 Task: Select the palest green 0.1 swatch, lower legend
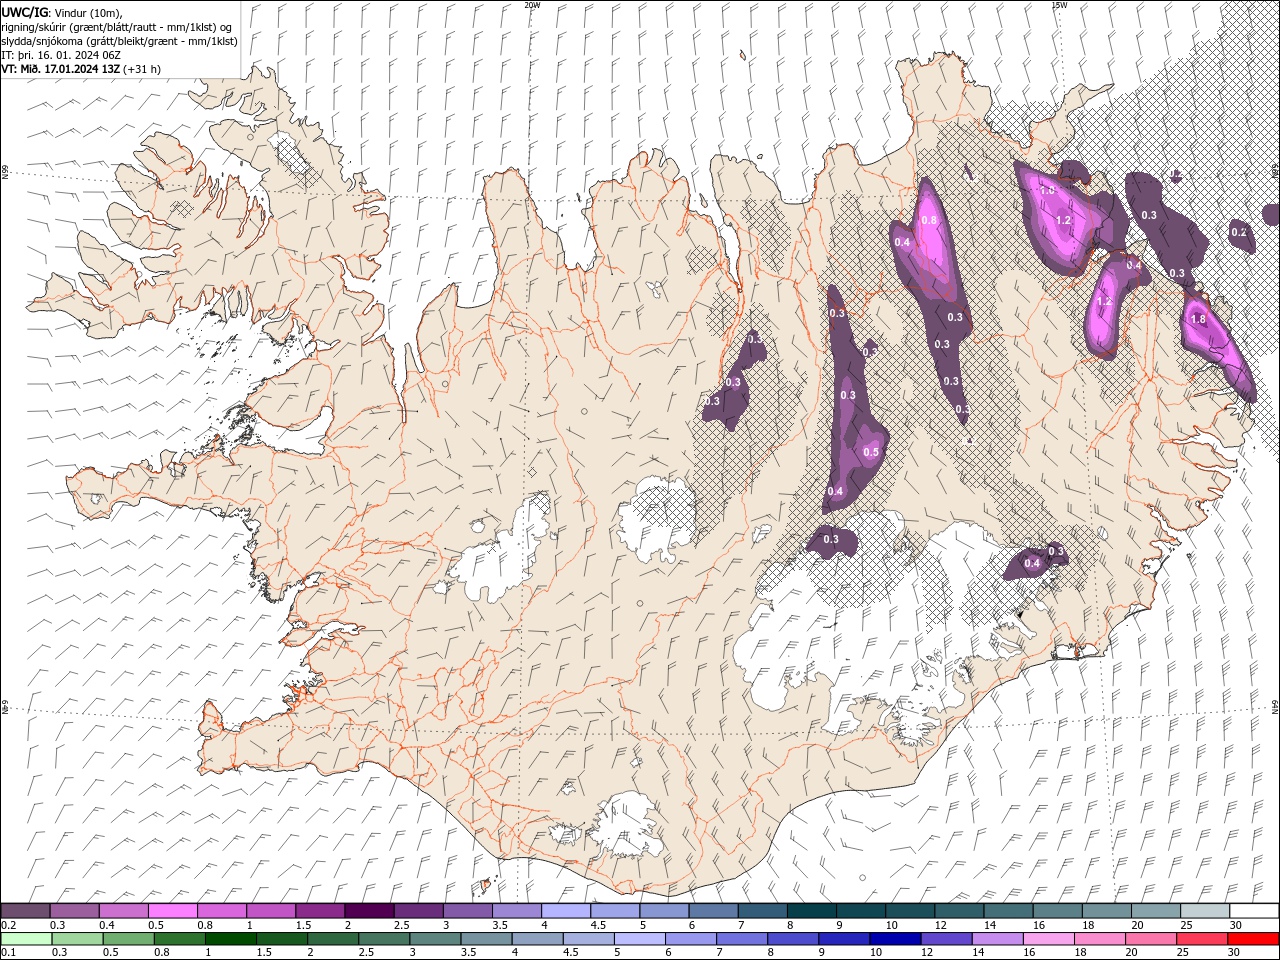tap(26, 939)
